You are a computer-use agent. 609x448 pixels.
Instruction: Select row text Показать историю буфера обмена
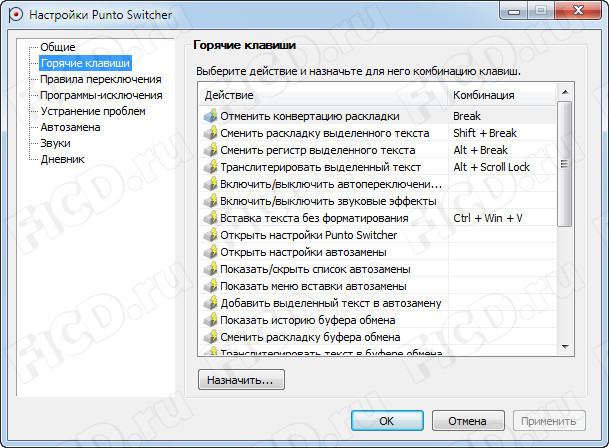tap(308, 320)
